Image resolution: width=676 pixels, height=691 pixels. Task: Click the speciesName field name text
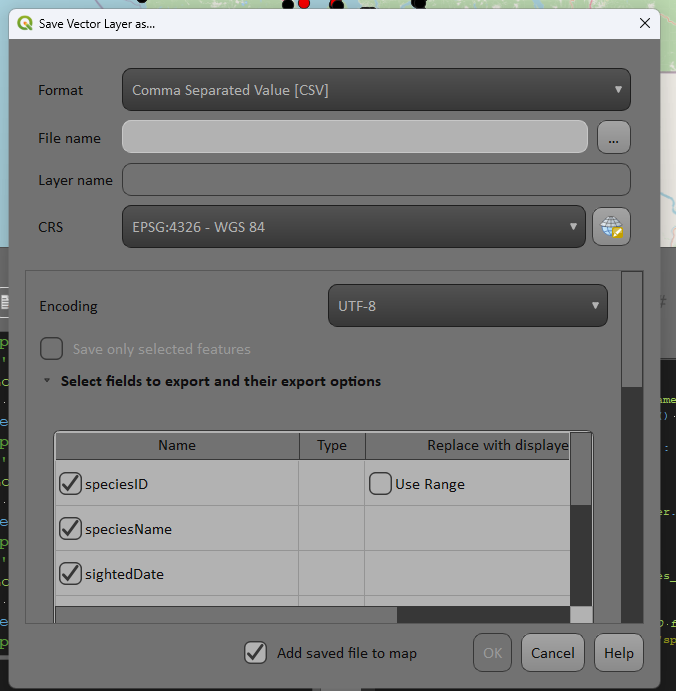(x=128, y=529)
